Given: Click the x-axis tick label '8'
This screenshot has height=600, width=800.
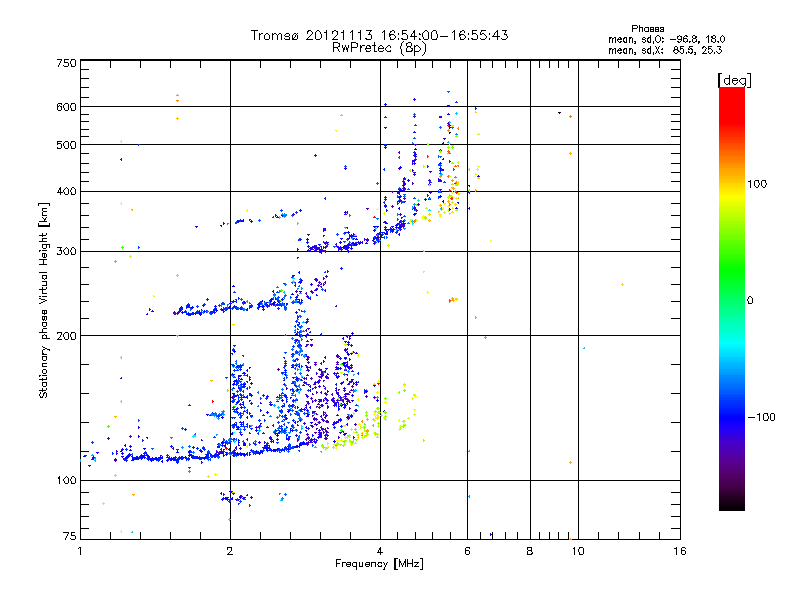Looking at the screenshot, I should pos(530,551).
